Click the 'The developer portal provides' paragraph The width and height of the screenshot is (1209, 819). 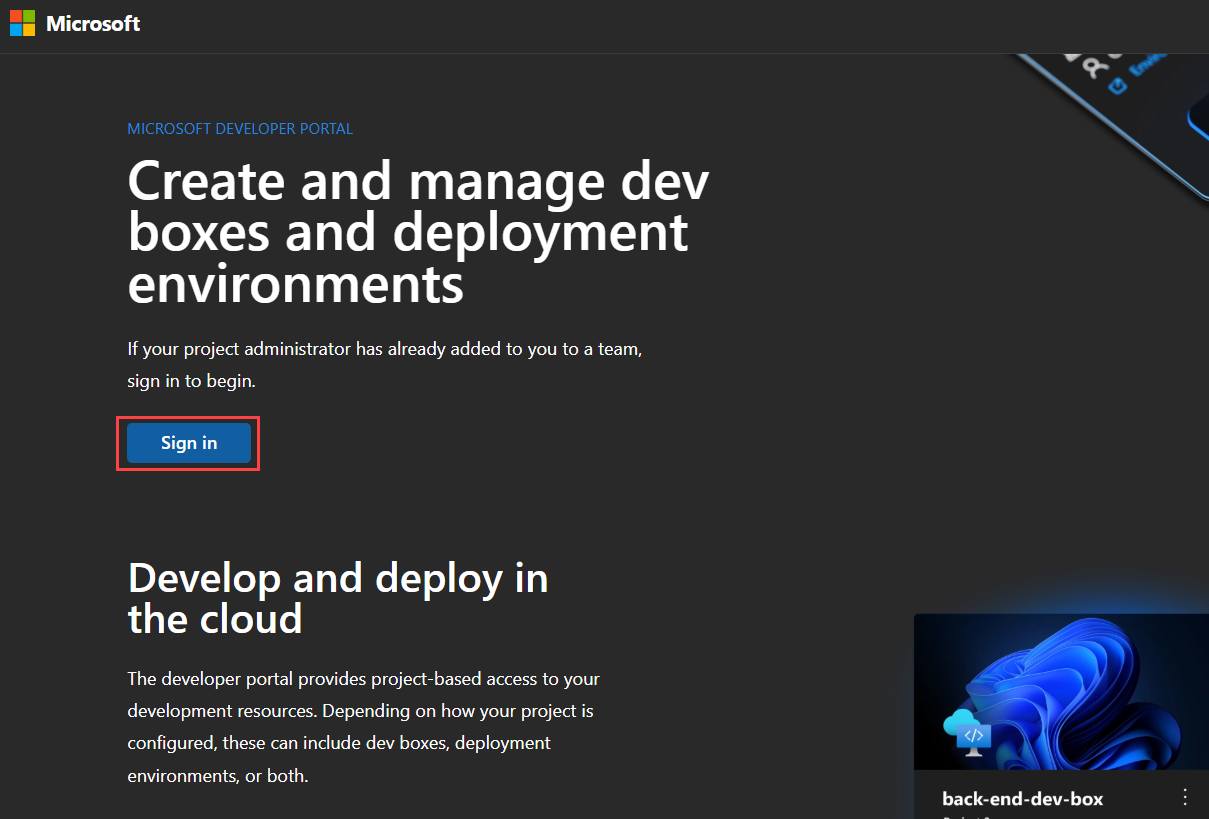(364, 727)
